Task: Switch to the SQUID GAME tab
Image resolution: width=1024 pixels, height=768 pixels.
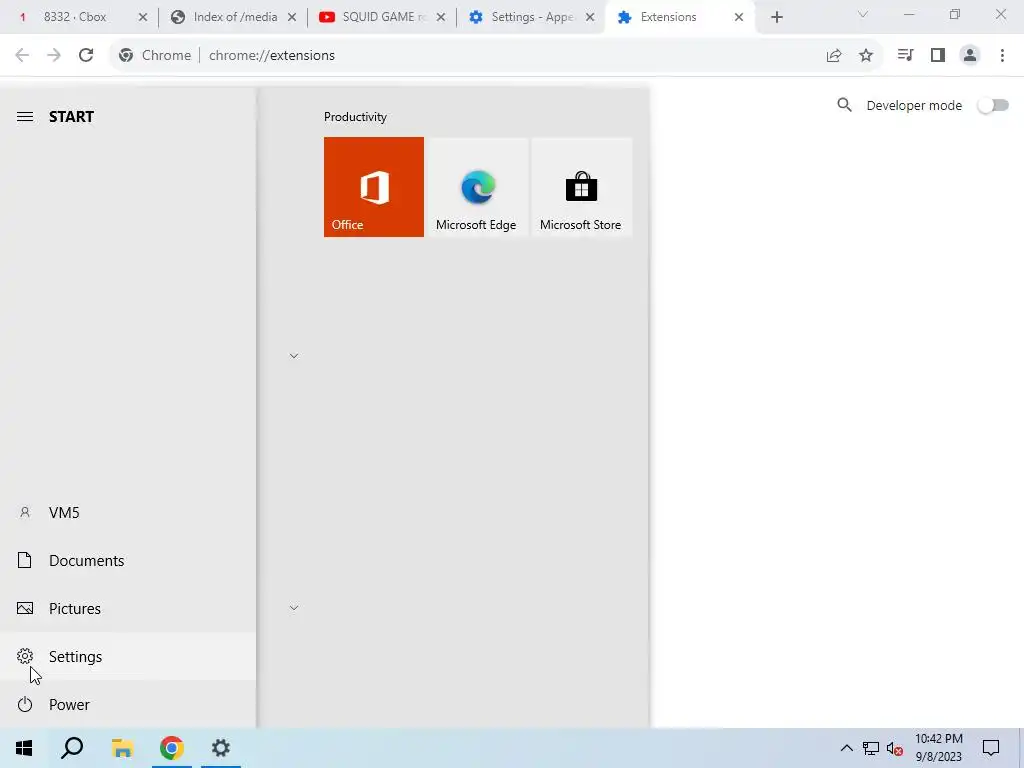Action: tap(382, 17)
